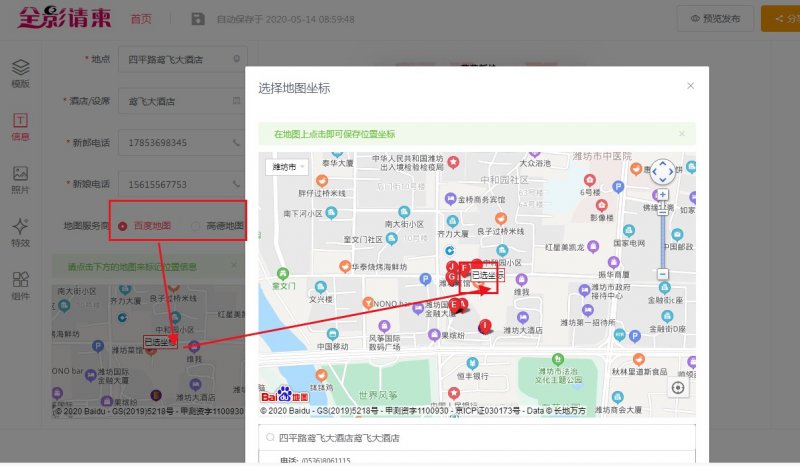Click the locate-me target icon on map
The width and height of the screenshot is (800, 466).
(678, 388)
